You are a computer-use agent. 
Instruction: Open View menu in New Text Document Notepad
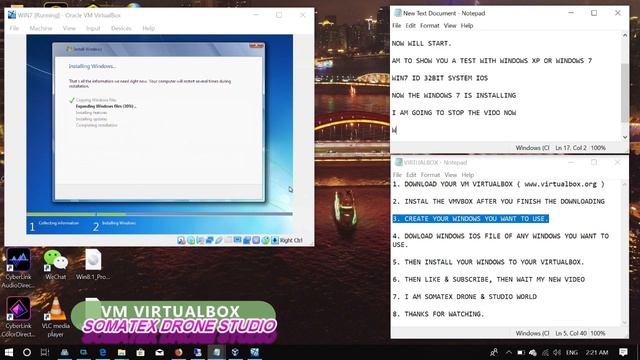point(450,25)
